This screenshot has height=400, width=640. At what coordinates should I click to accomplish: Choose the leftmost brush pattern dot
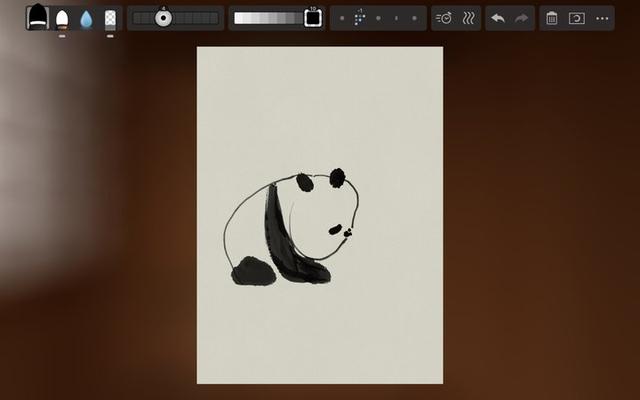click(342, 18)
